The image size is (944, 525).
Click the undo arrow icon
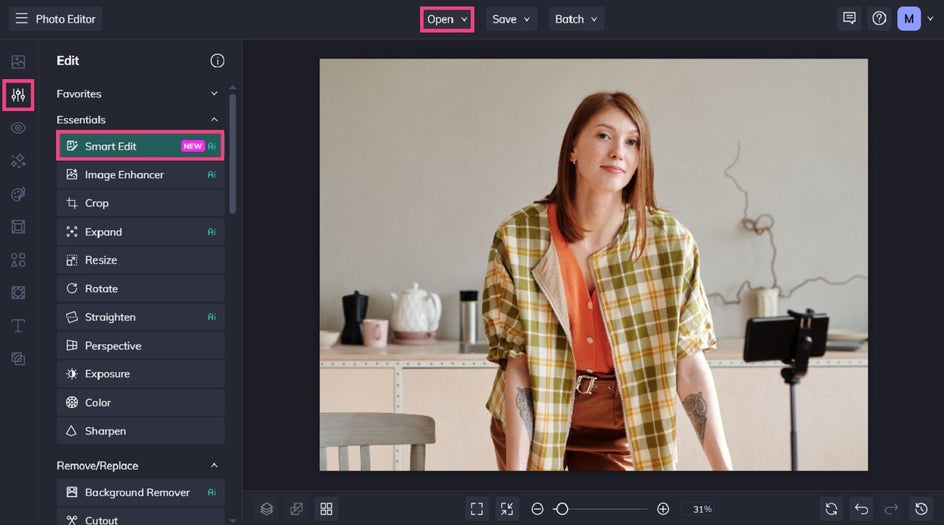point(861,509)
